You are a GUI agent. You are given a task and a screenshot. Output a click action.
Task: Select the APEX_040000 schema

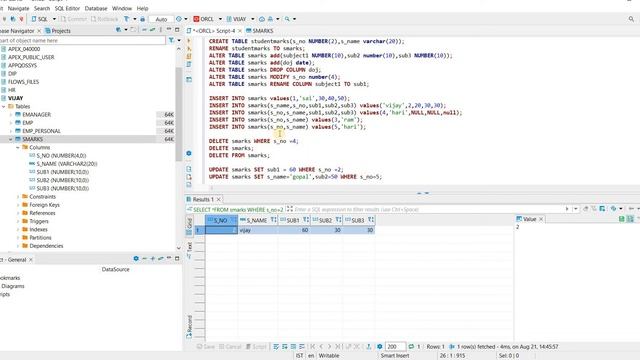(x=24, y=49)
